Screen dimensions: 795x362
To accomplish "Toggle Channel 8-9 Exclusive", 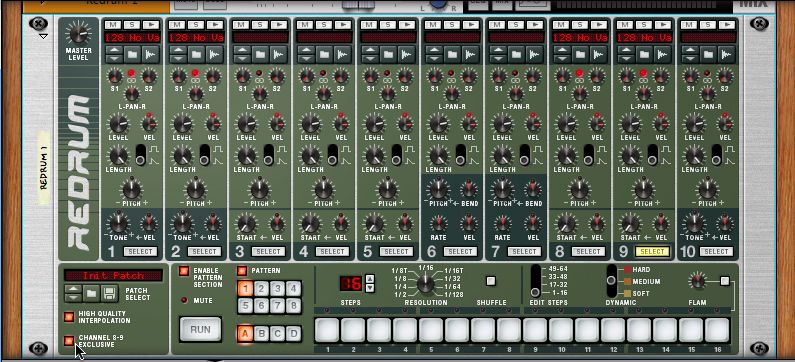I will tap(69, 341).
